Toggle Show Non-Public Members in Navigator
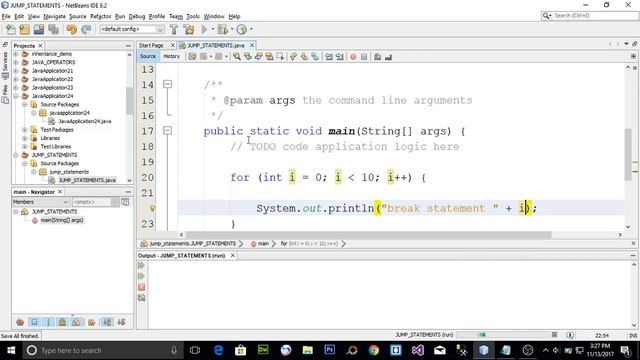Viewport: 640px width, 360px height. (62, 322)
